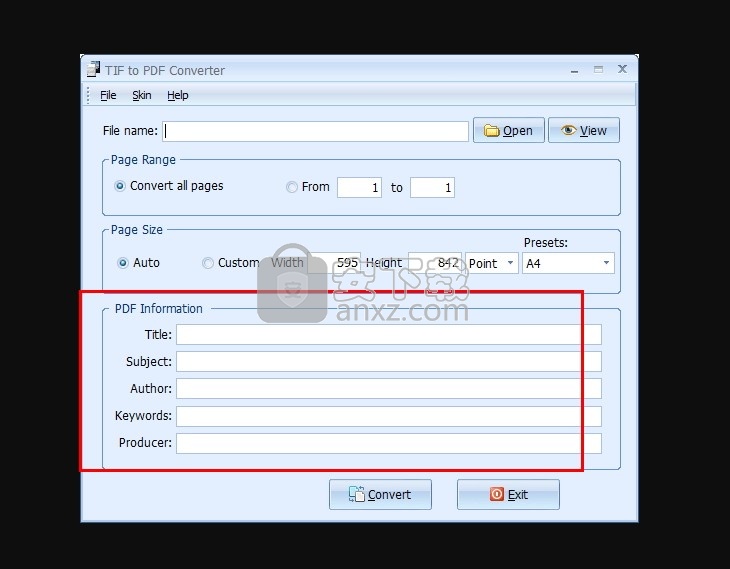Click the menu bar drag grip handle
Viewport: 730px width, 569px height.
click(88, 95)
